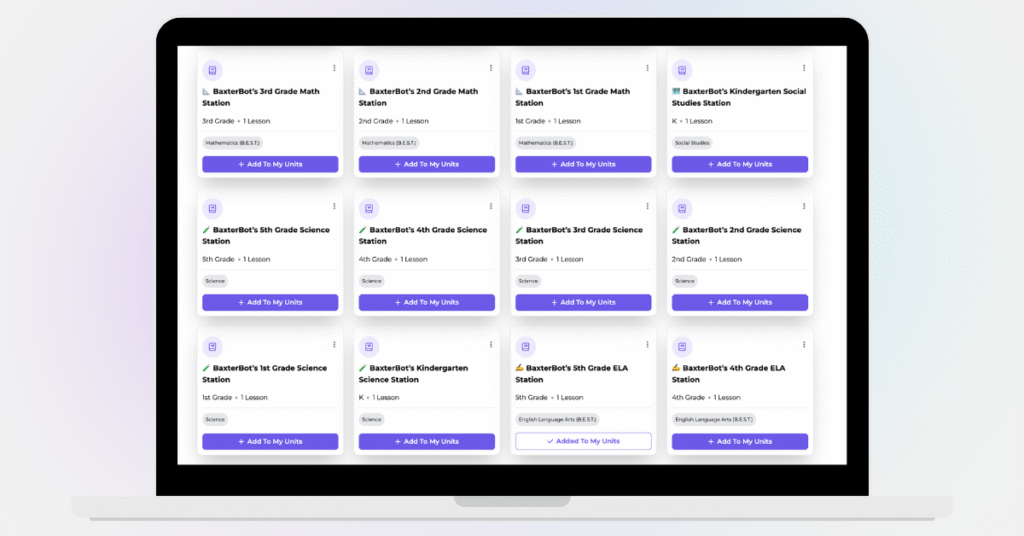This screenshot has height=536, width=1024.
Task: Click the unit icon on 2nd Grade Math card
Action: (x=369, y=71)
